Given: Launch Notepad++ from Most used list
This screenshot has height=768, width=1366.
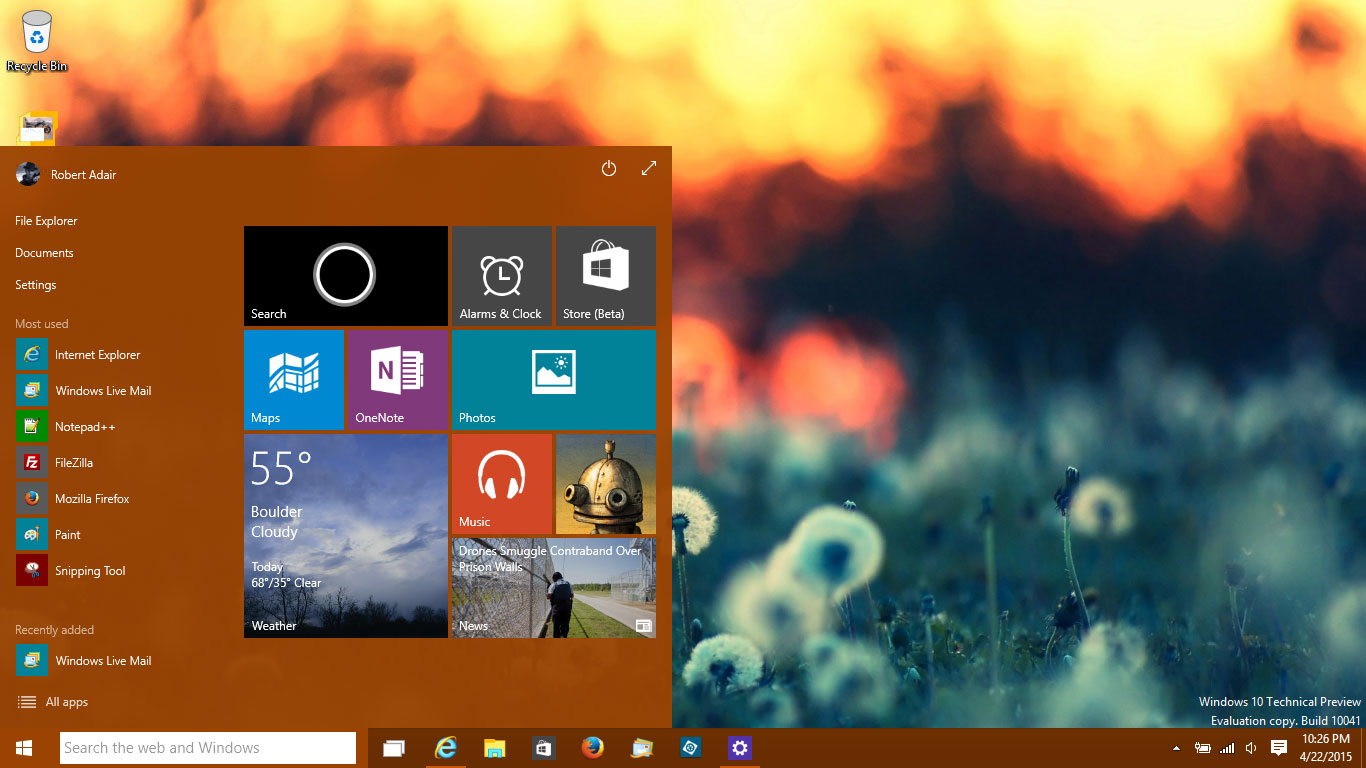Looking at the screenshot, I should click(x=66, y=427).
